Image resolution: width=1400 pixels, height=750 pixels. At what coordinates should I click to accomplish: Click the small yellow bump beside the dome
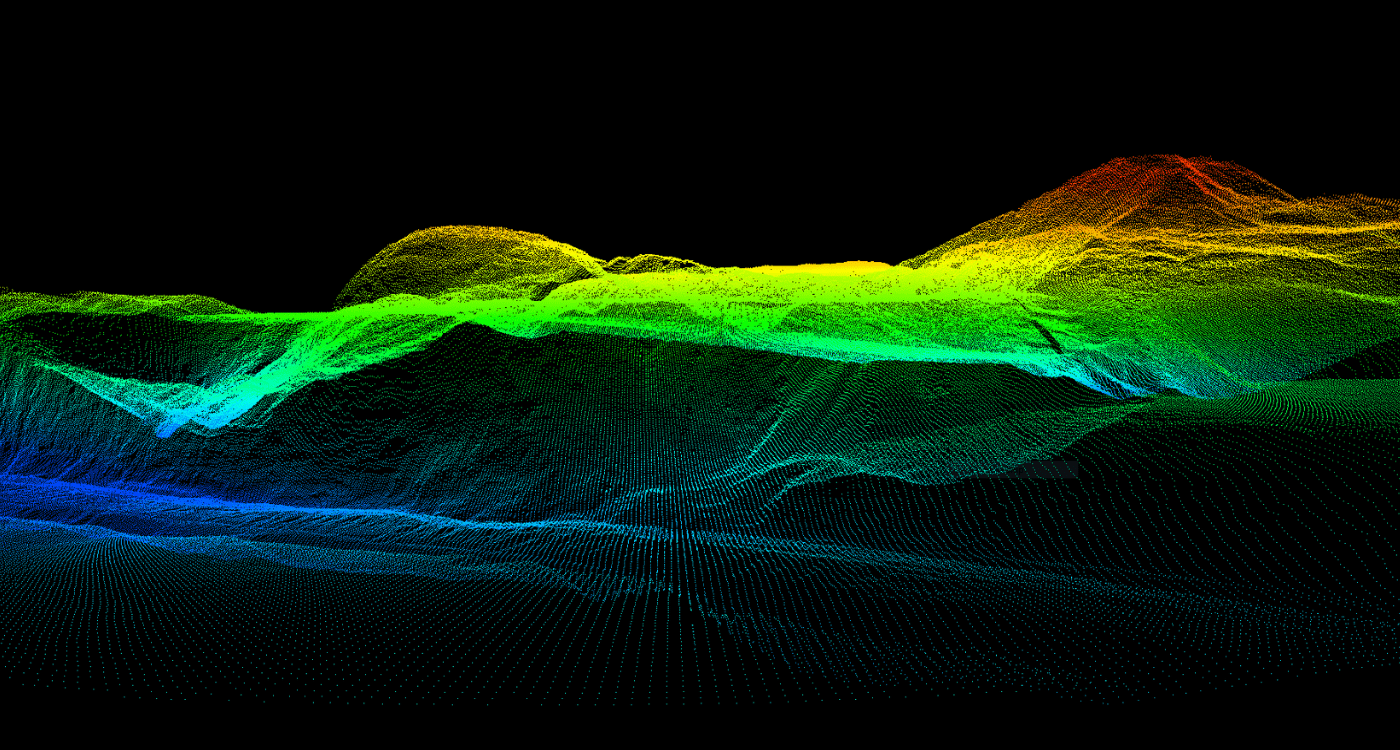650,264
